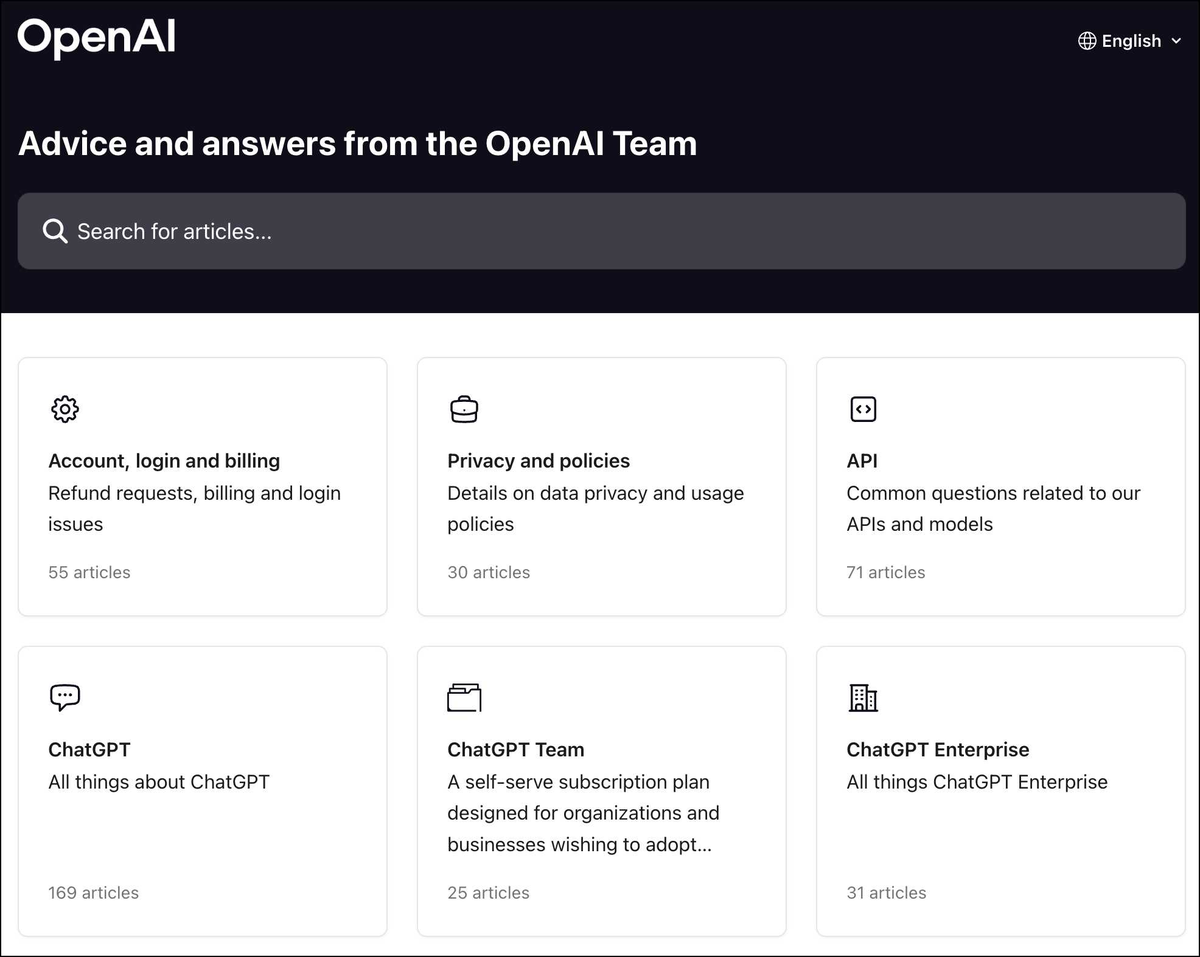Click the 25 articles label on ChatGPT Team
1200x957 pixels.
point(488,892)
